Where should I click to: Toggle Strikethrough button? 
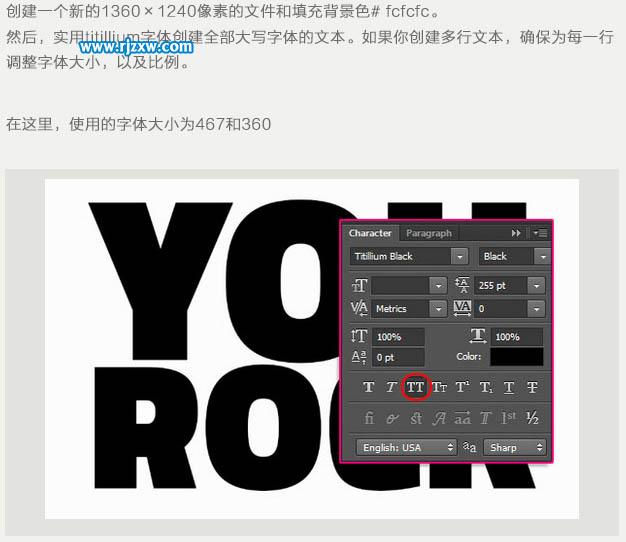(532, 387)
